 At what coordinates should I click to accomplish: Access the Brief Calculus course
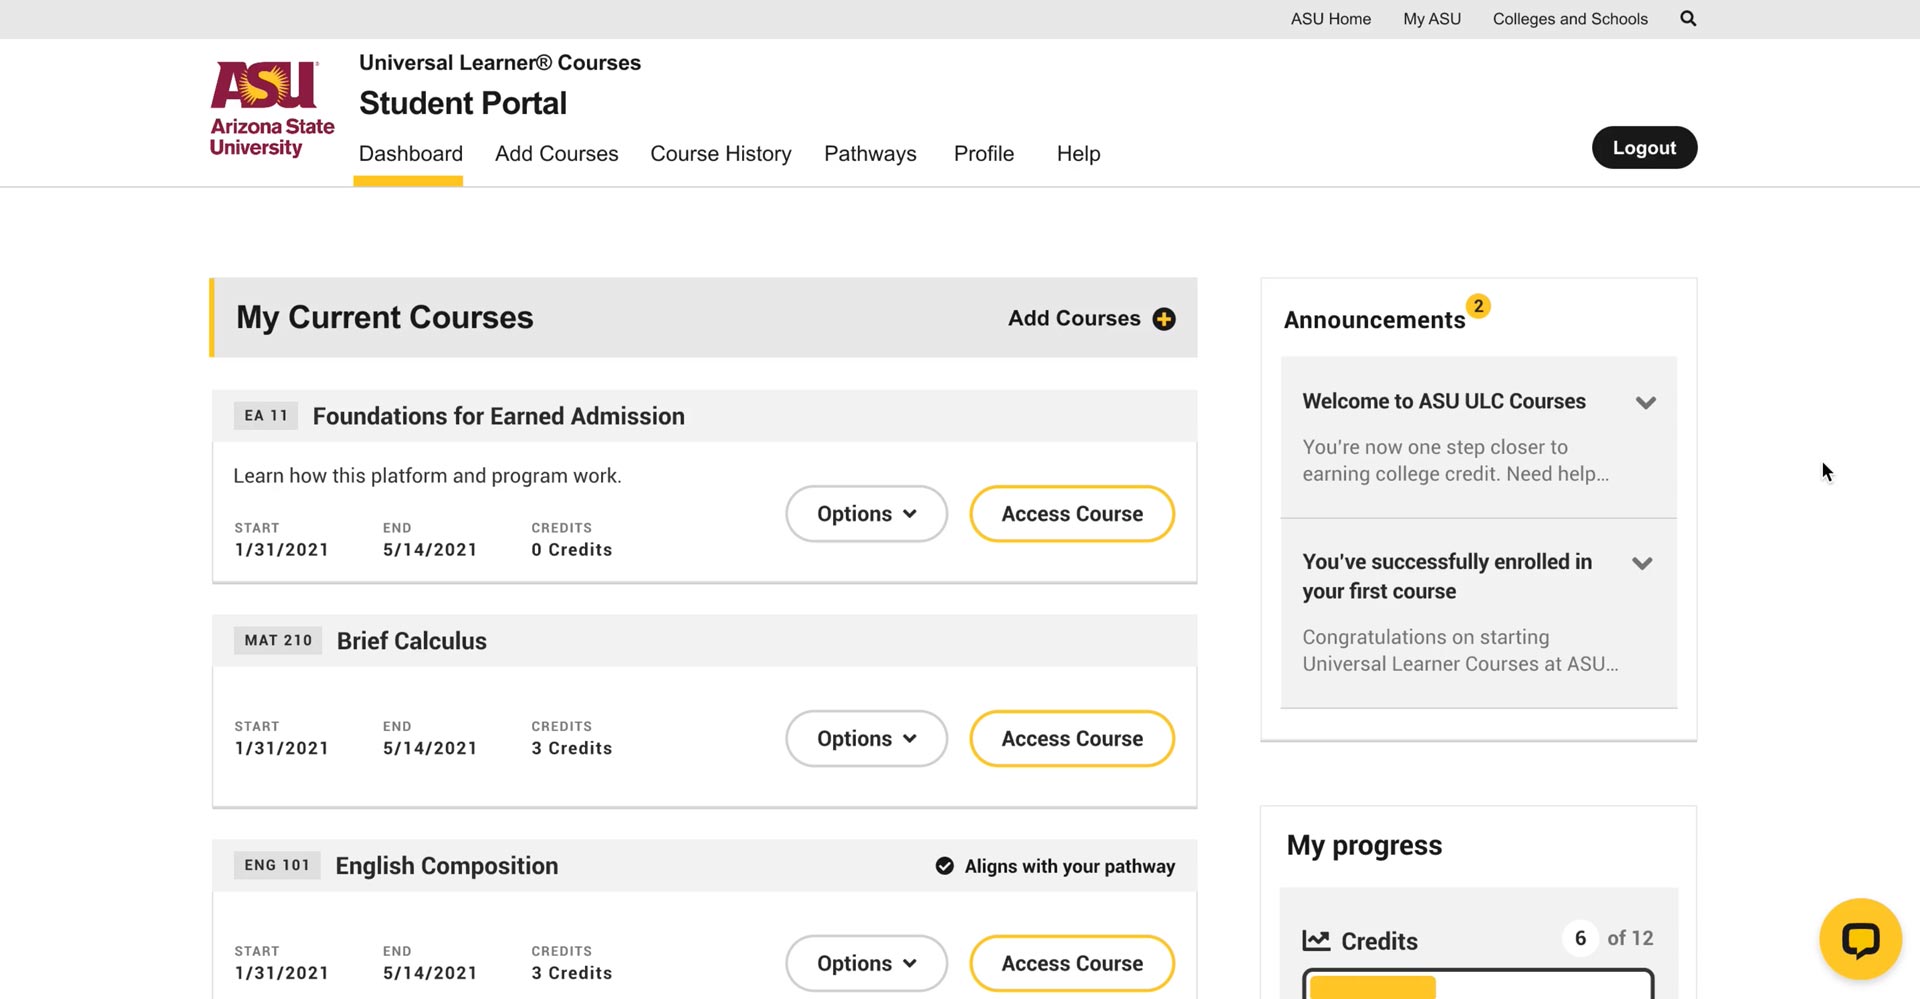point(1072,739)
